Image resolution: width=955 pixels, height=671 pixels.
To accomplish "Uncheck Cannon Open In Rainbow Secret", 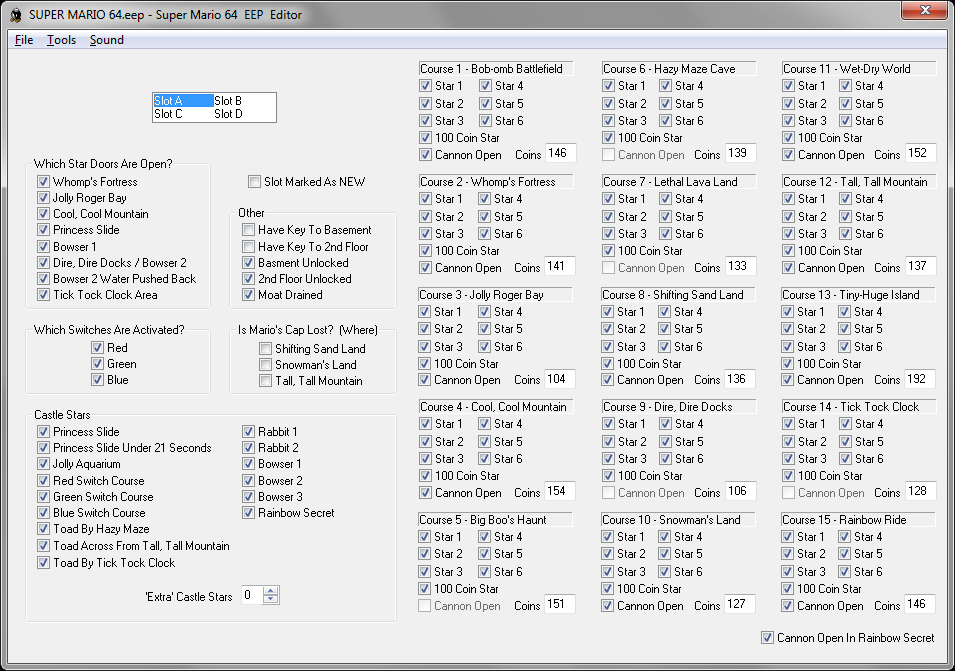I will [x=767, y=638].
